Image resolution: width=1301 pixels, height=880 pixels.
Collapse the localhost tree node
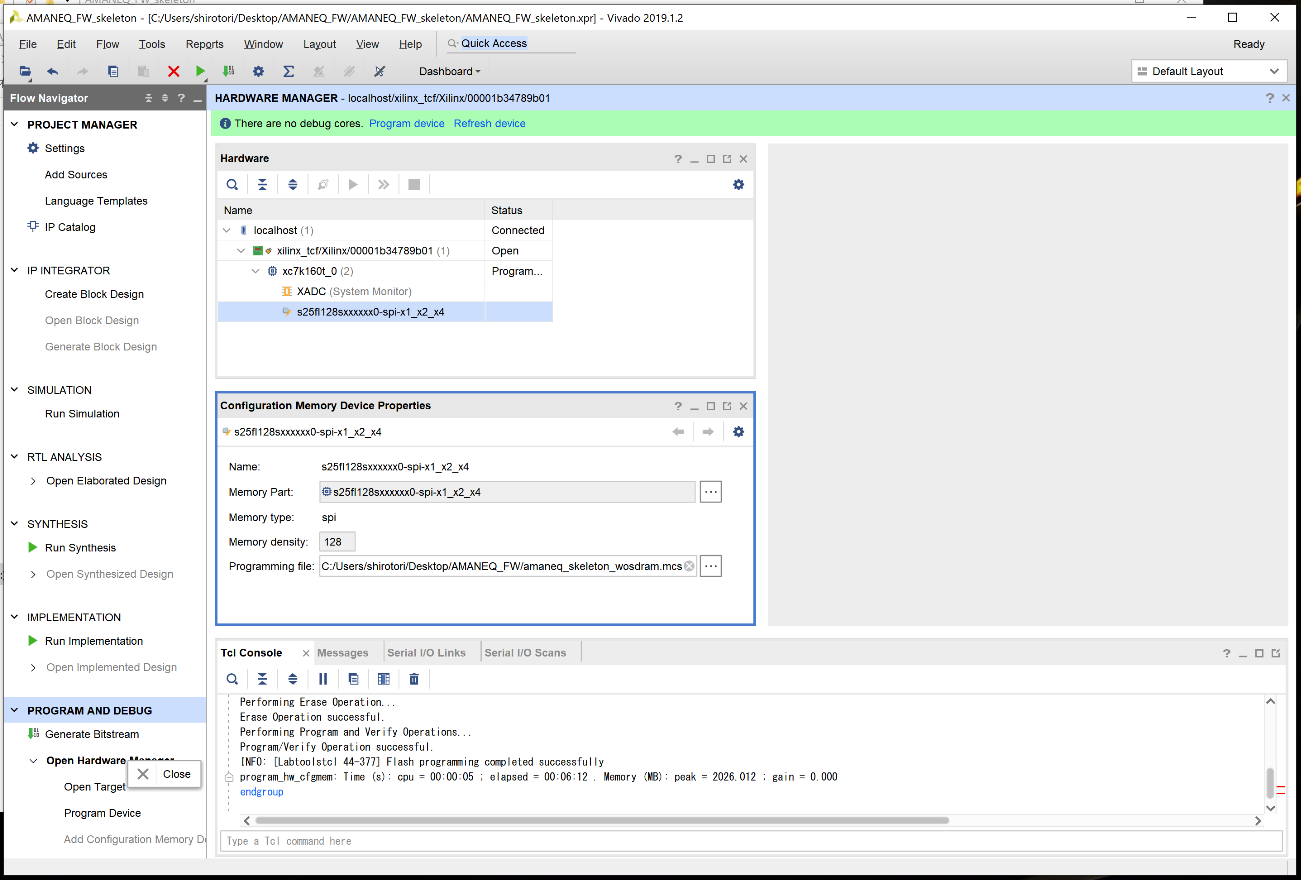tap(227, 230)
